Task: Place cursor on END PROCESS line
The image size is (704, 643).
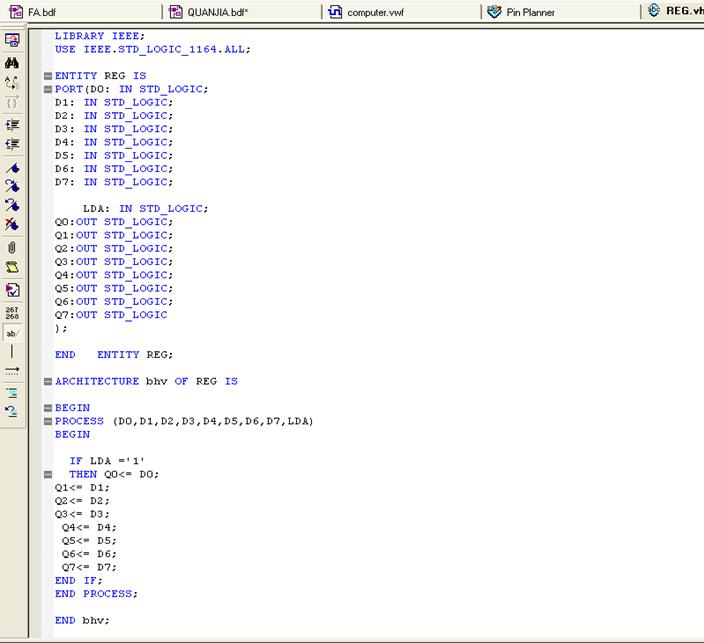Action: pyautogui.click(x=96, y=593)
